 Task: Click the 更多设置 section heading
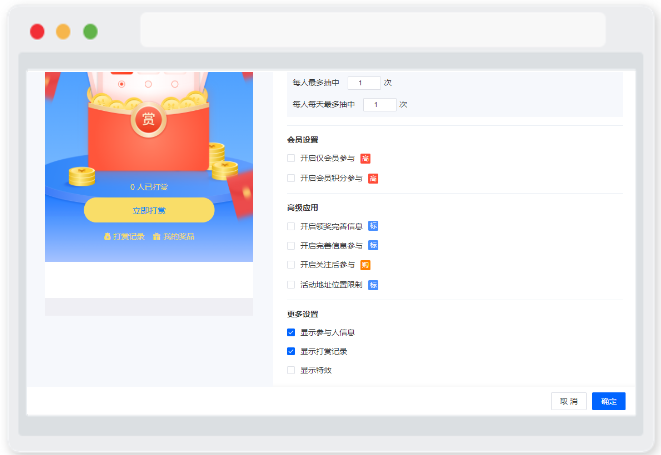pyautogui.click(x=303, y=314)
